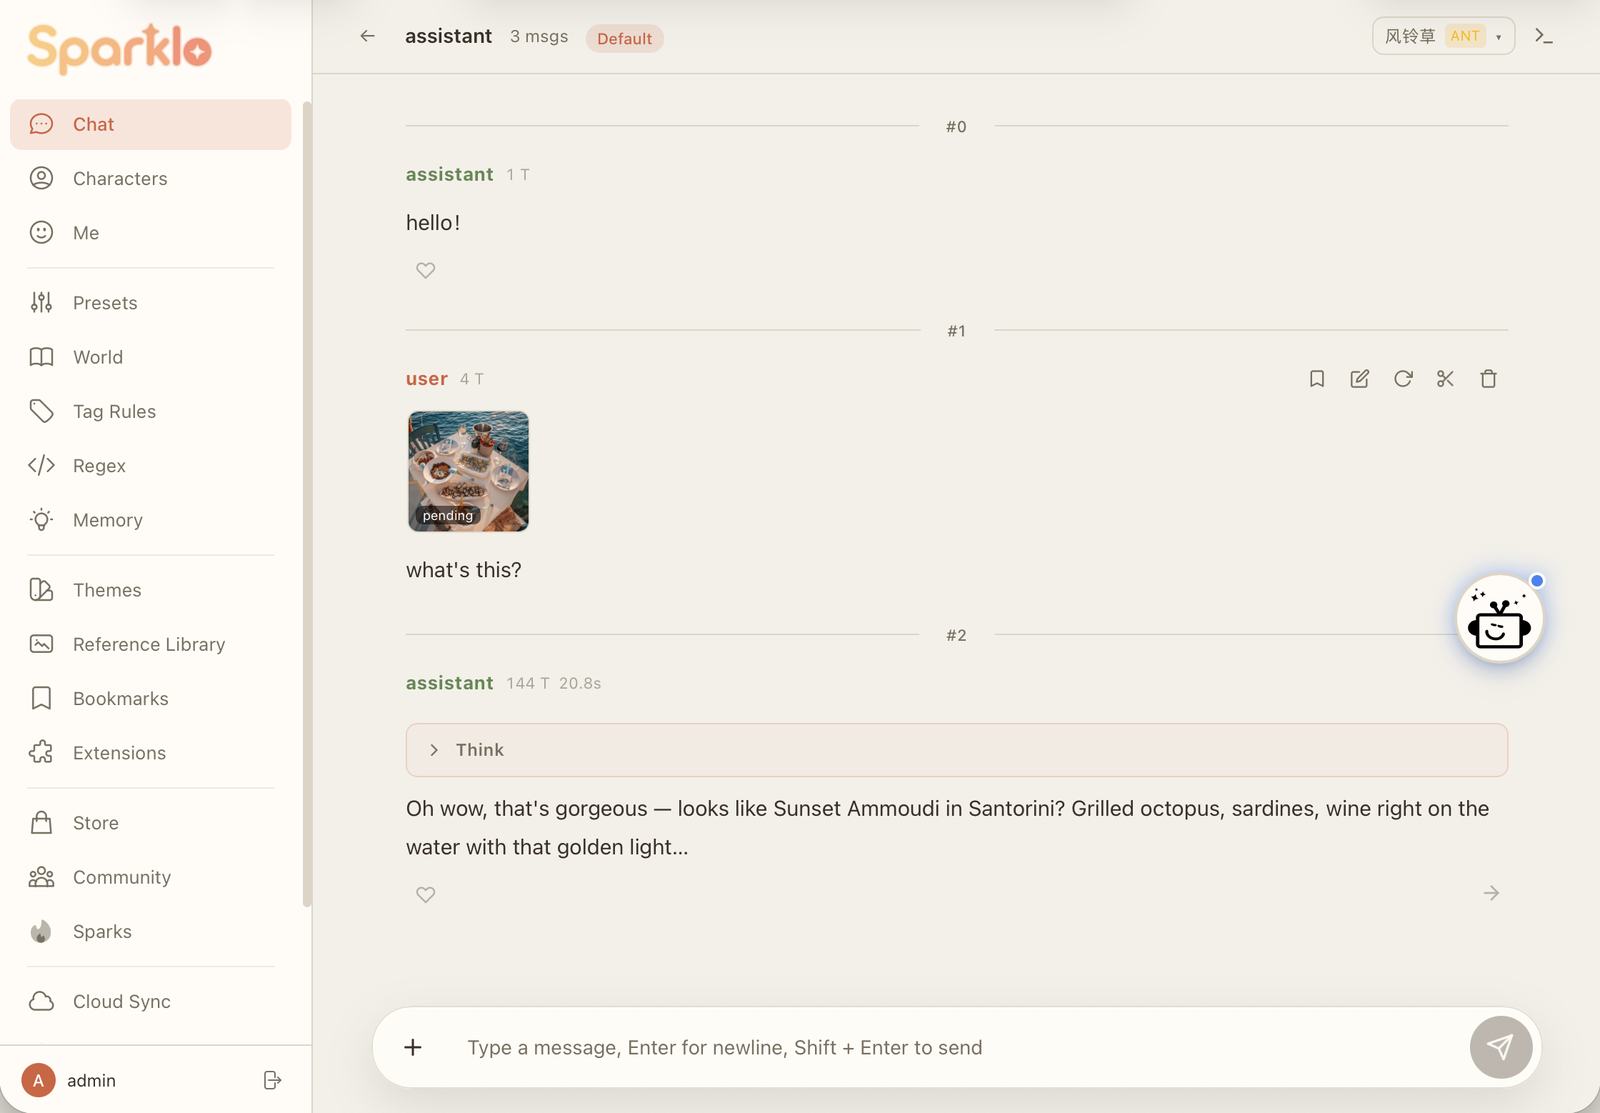Click the 'user' sender name
This screenshot has width=1600, height=1113.
tap(427, 379)
